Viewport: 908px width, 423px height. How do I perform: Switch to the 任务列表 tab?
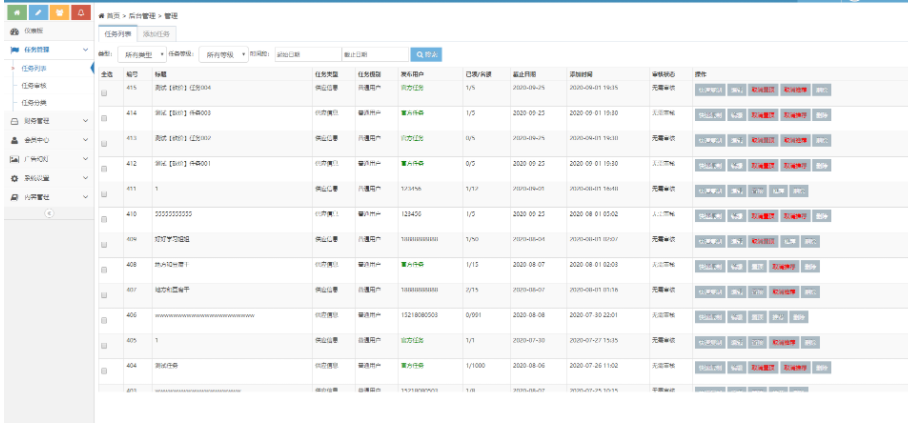(x=118, y=34)
